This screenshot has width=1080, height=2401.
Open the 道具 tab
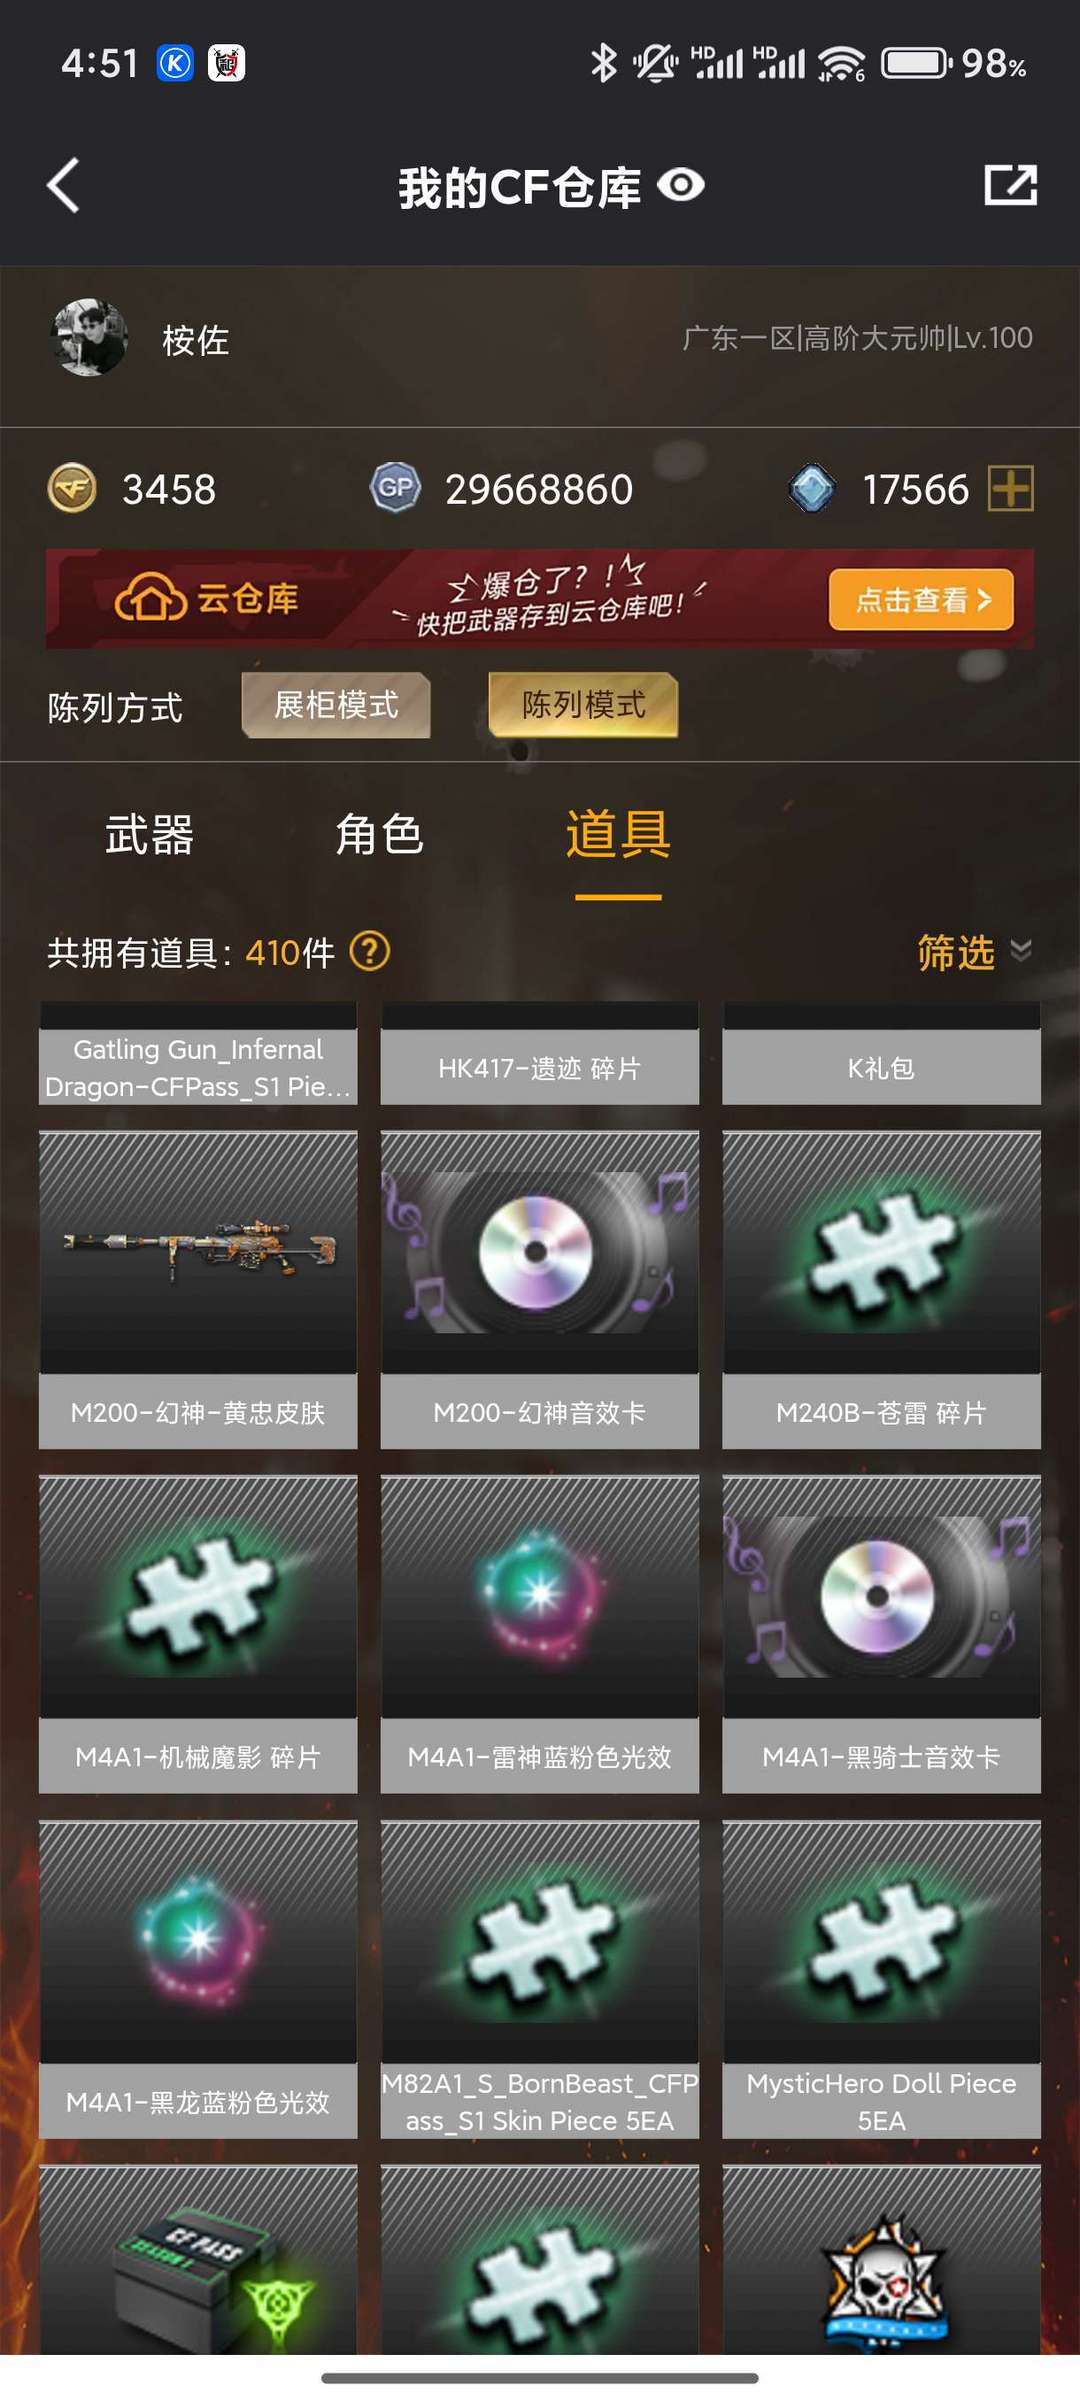[x=618, y=834]
